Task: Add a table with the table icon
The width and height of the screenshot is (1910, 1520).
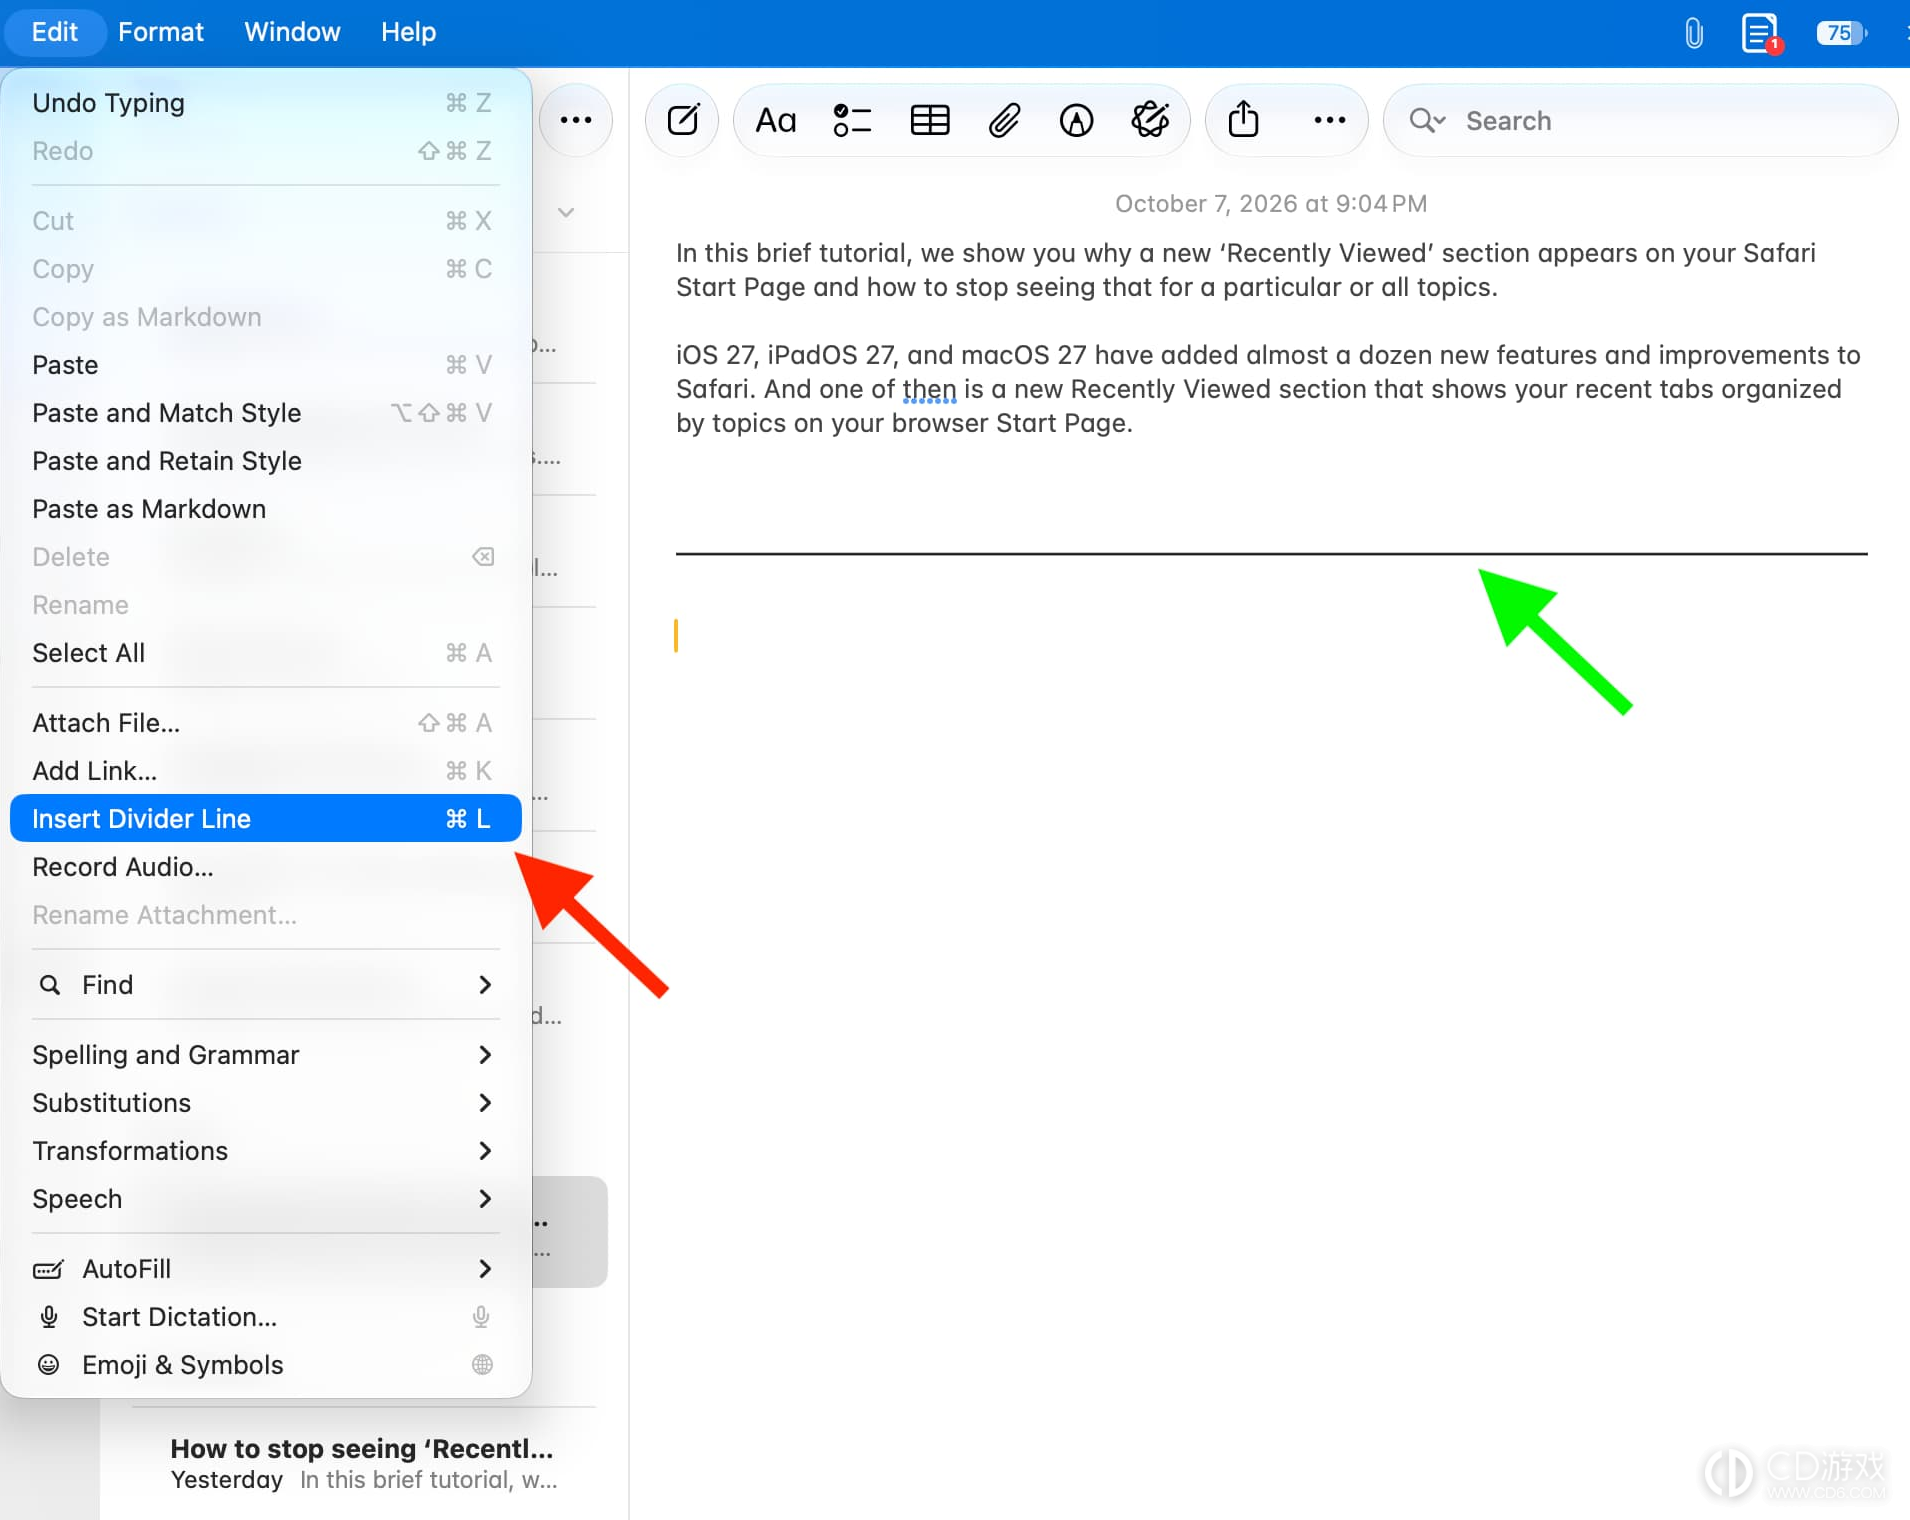Action: pyautogui.click(x=929, y=120)
